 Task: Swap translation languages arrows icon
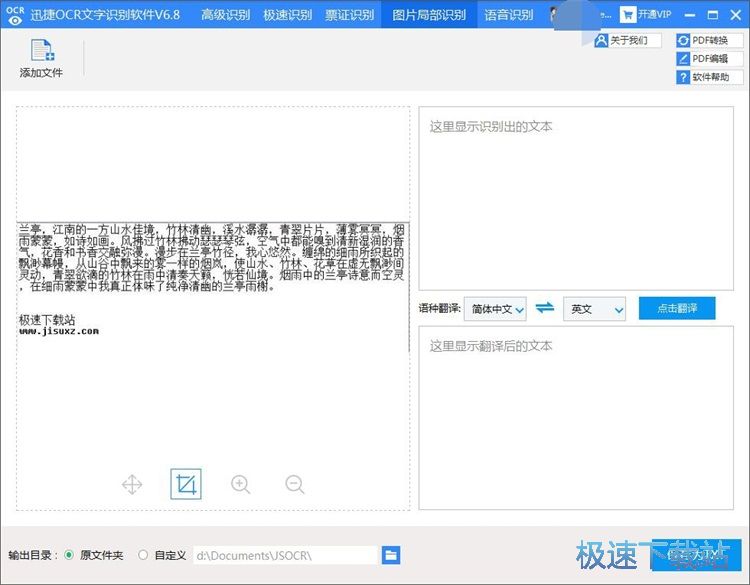click(545, 308)
